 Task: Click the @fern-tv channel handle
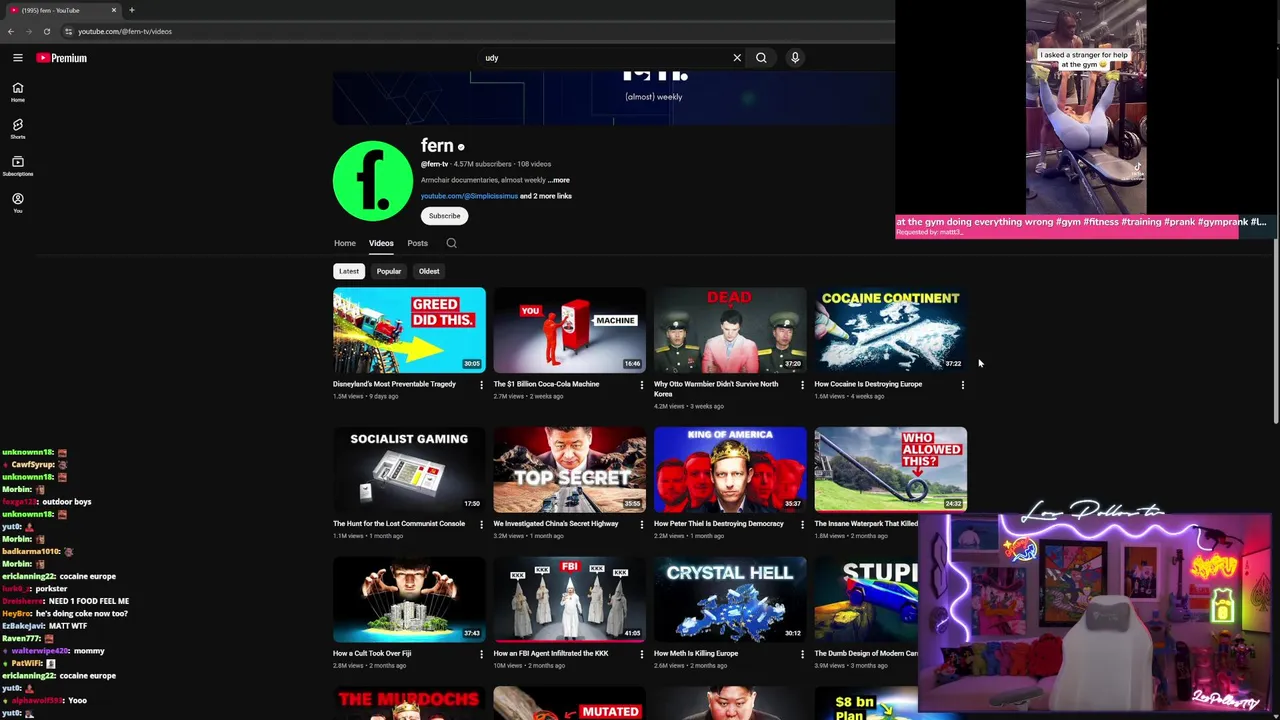[435, 164]
